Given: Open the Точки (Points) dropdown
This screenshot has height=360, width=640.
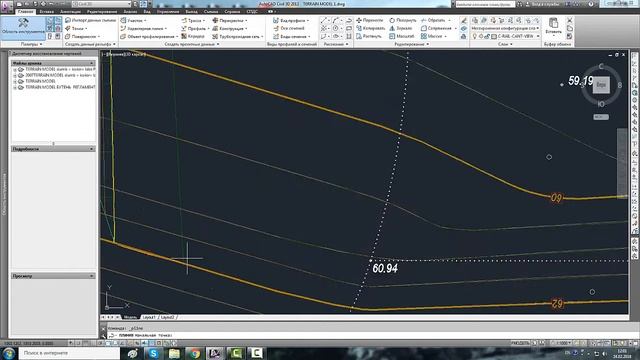Looking at the screenshot, I should coord(77,29).
